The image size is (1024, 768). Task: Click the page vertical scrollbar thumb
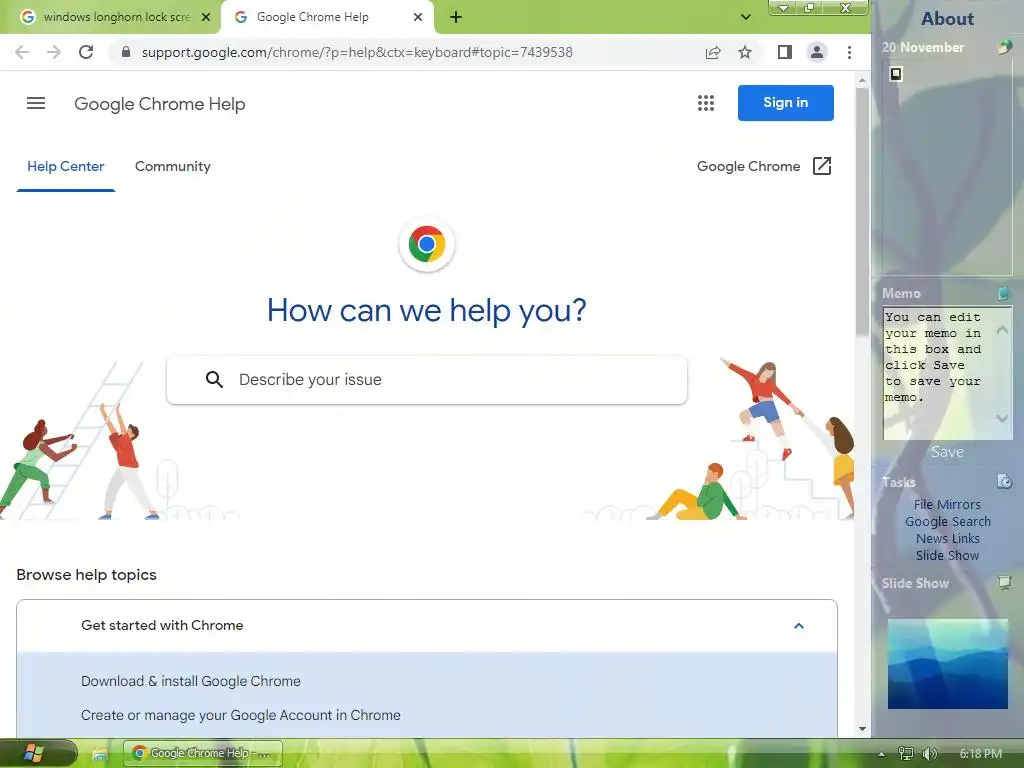(x=862, y=212)
